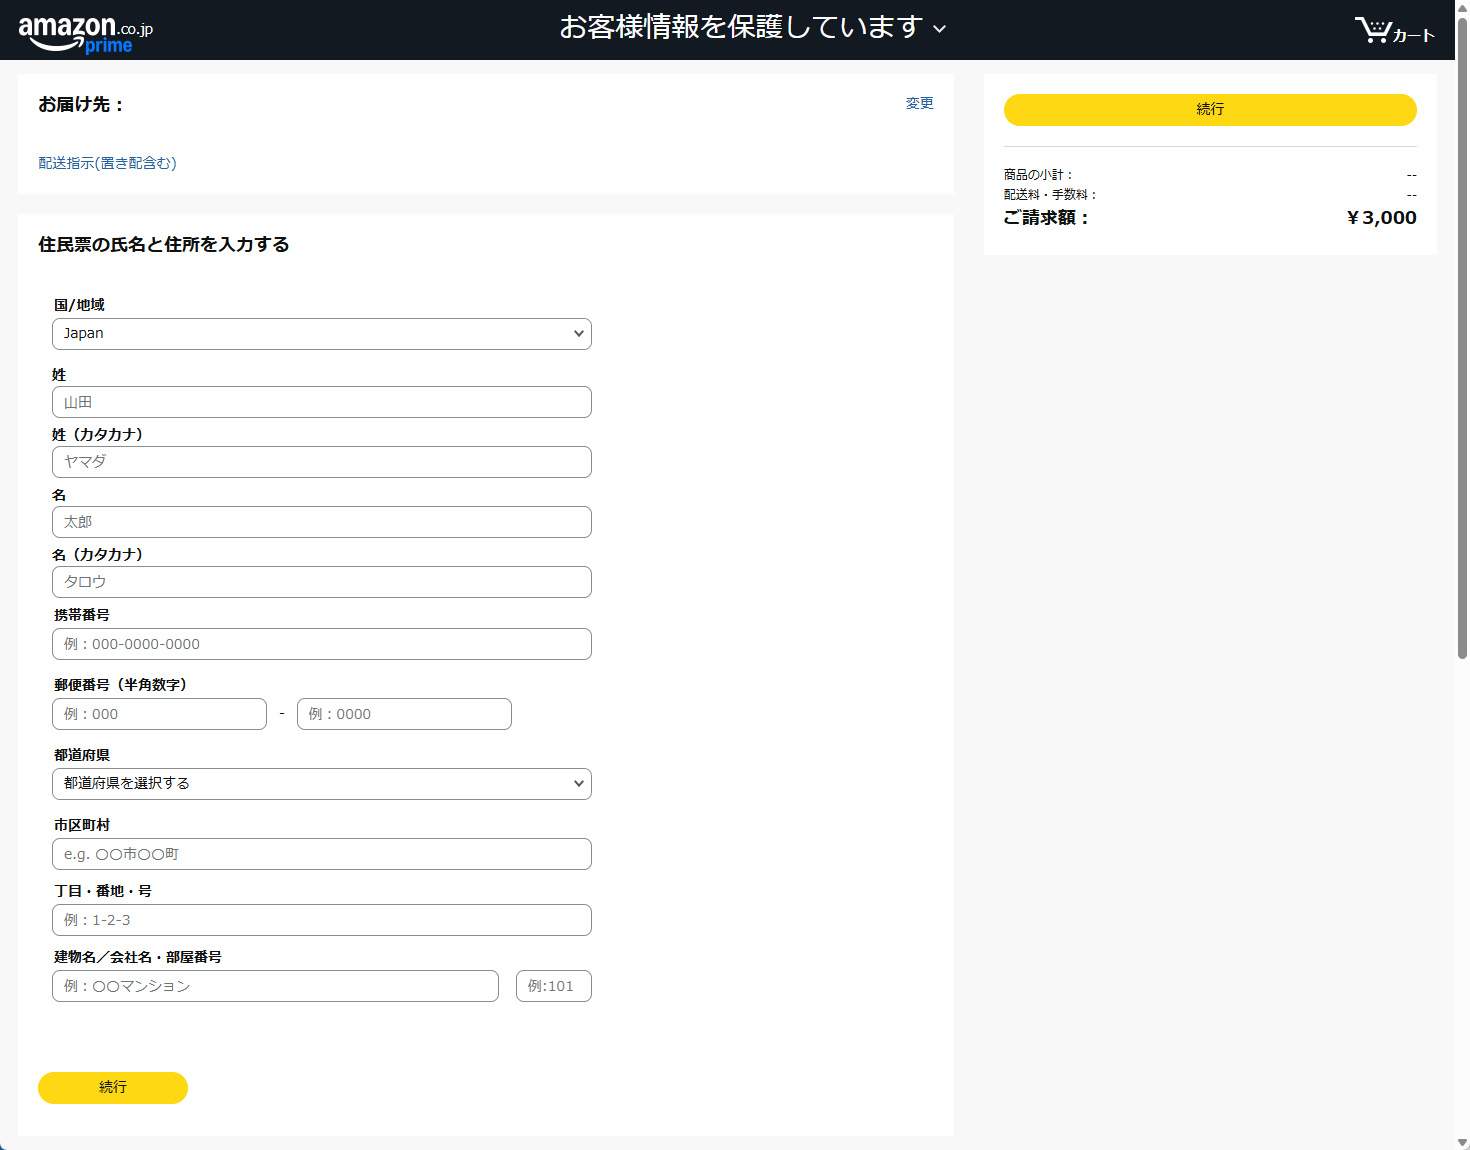1470x1150 pixels.
Task: Click the お届け先： heading
Action: click(81, 105)
